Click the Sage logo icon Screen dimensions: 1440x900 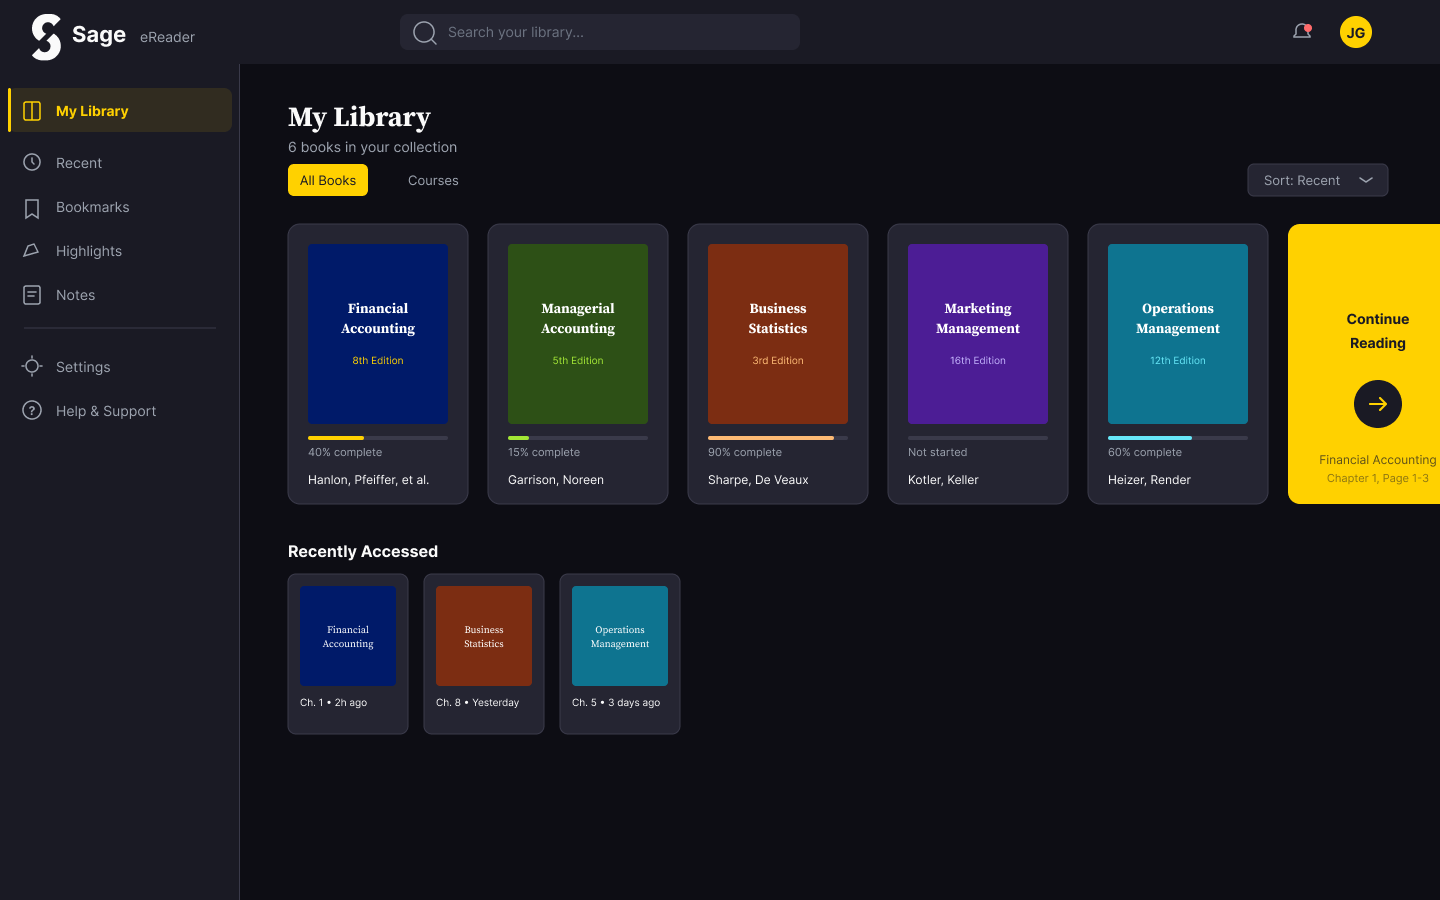(x=46, y=37)
